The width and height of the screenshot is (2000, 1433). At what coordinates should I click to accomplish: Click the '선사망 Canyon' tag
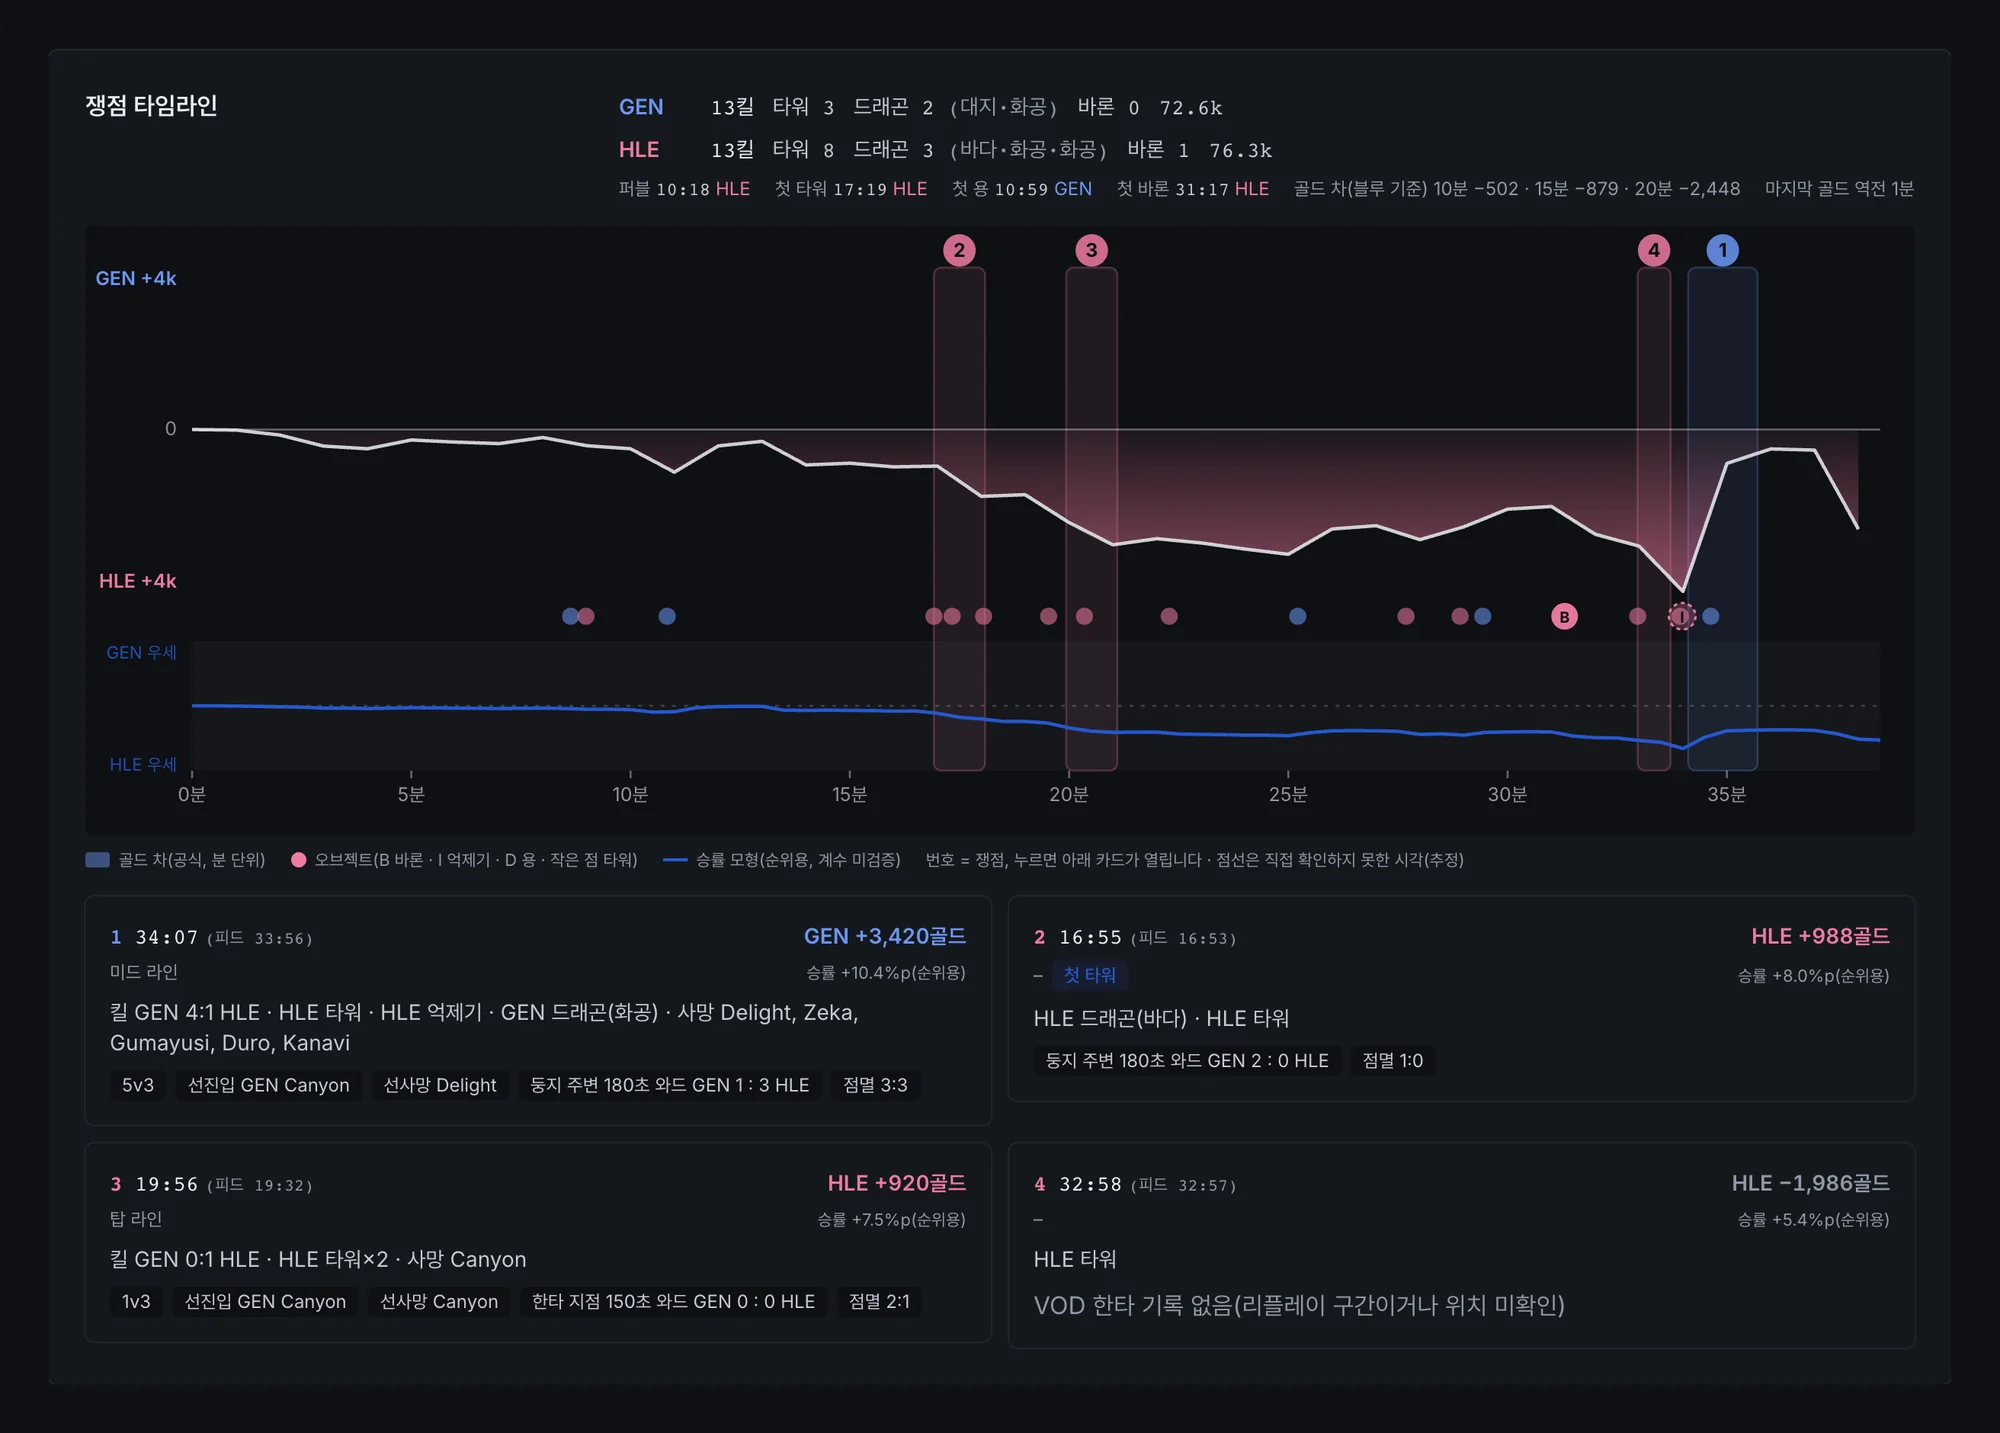click(x=439, y=1301)
